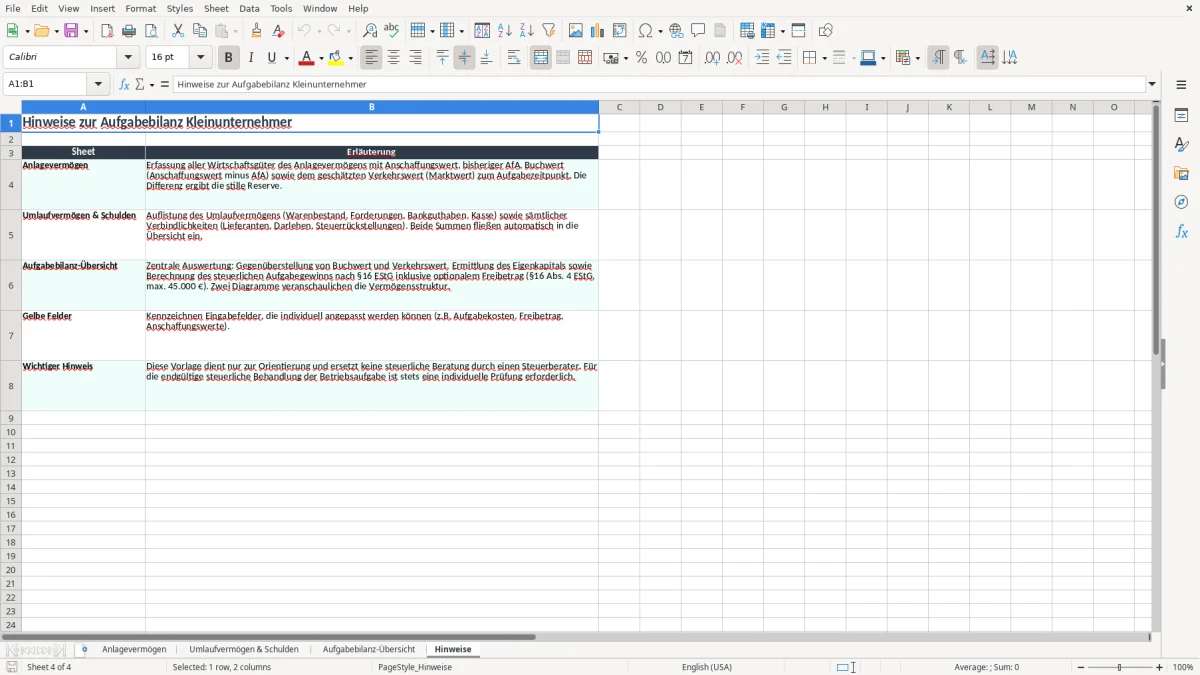Toggle Underline formatting

pyautogui.click(x=271, y=58)
